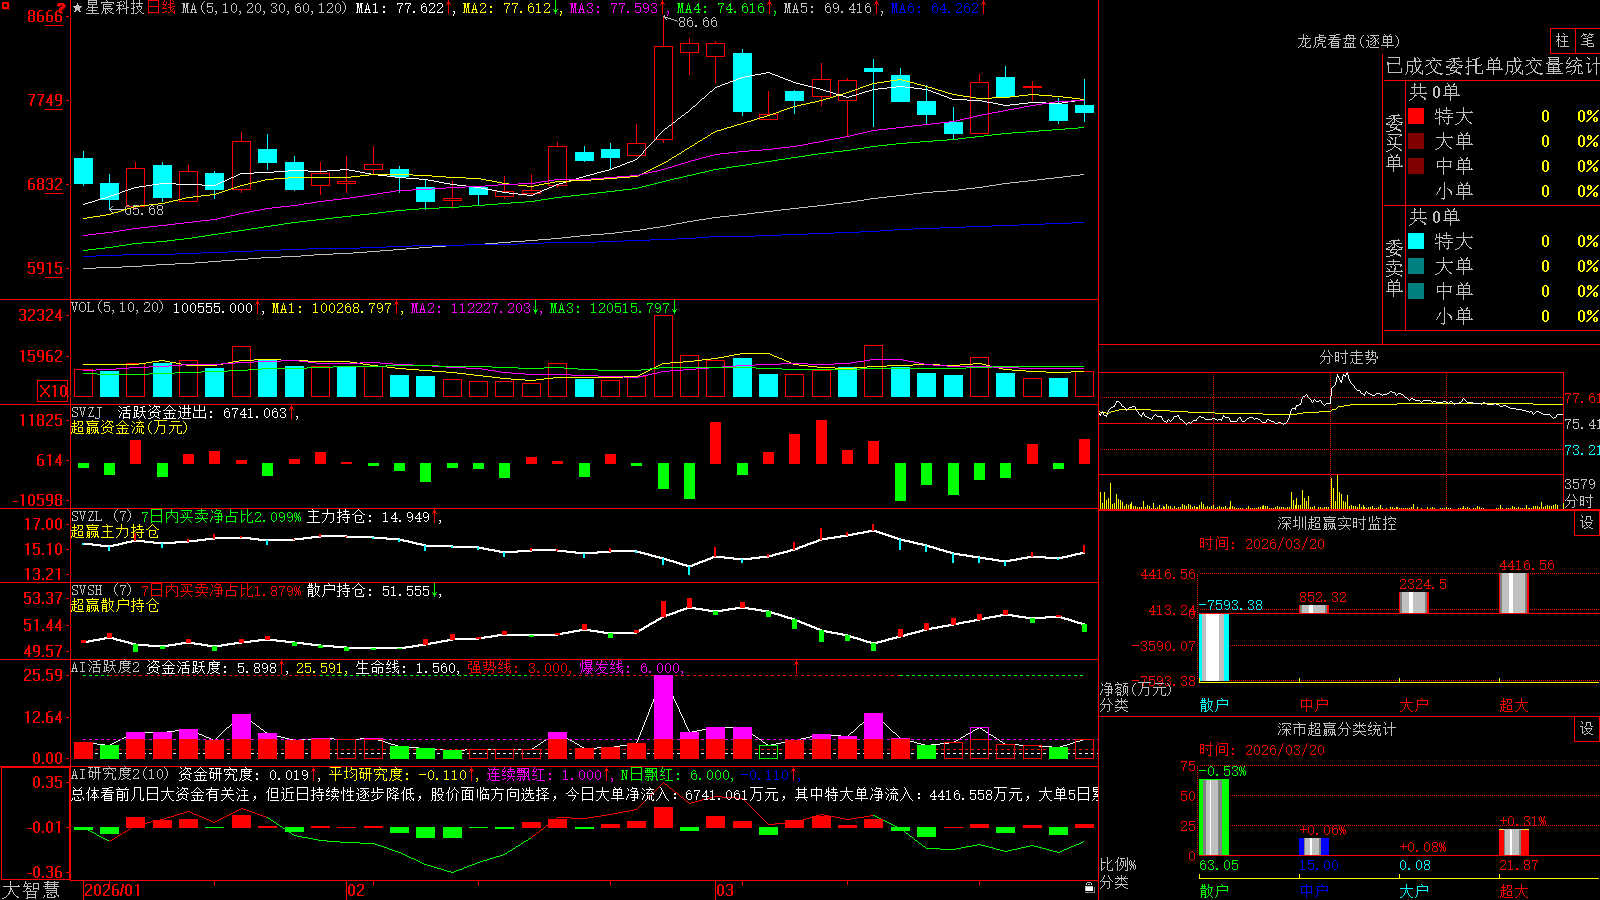
Task: Click the X10 volume multiplier box
Action: (53, 391)
